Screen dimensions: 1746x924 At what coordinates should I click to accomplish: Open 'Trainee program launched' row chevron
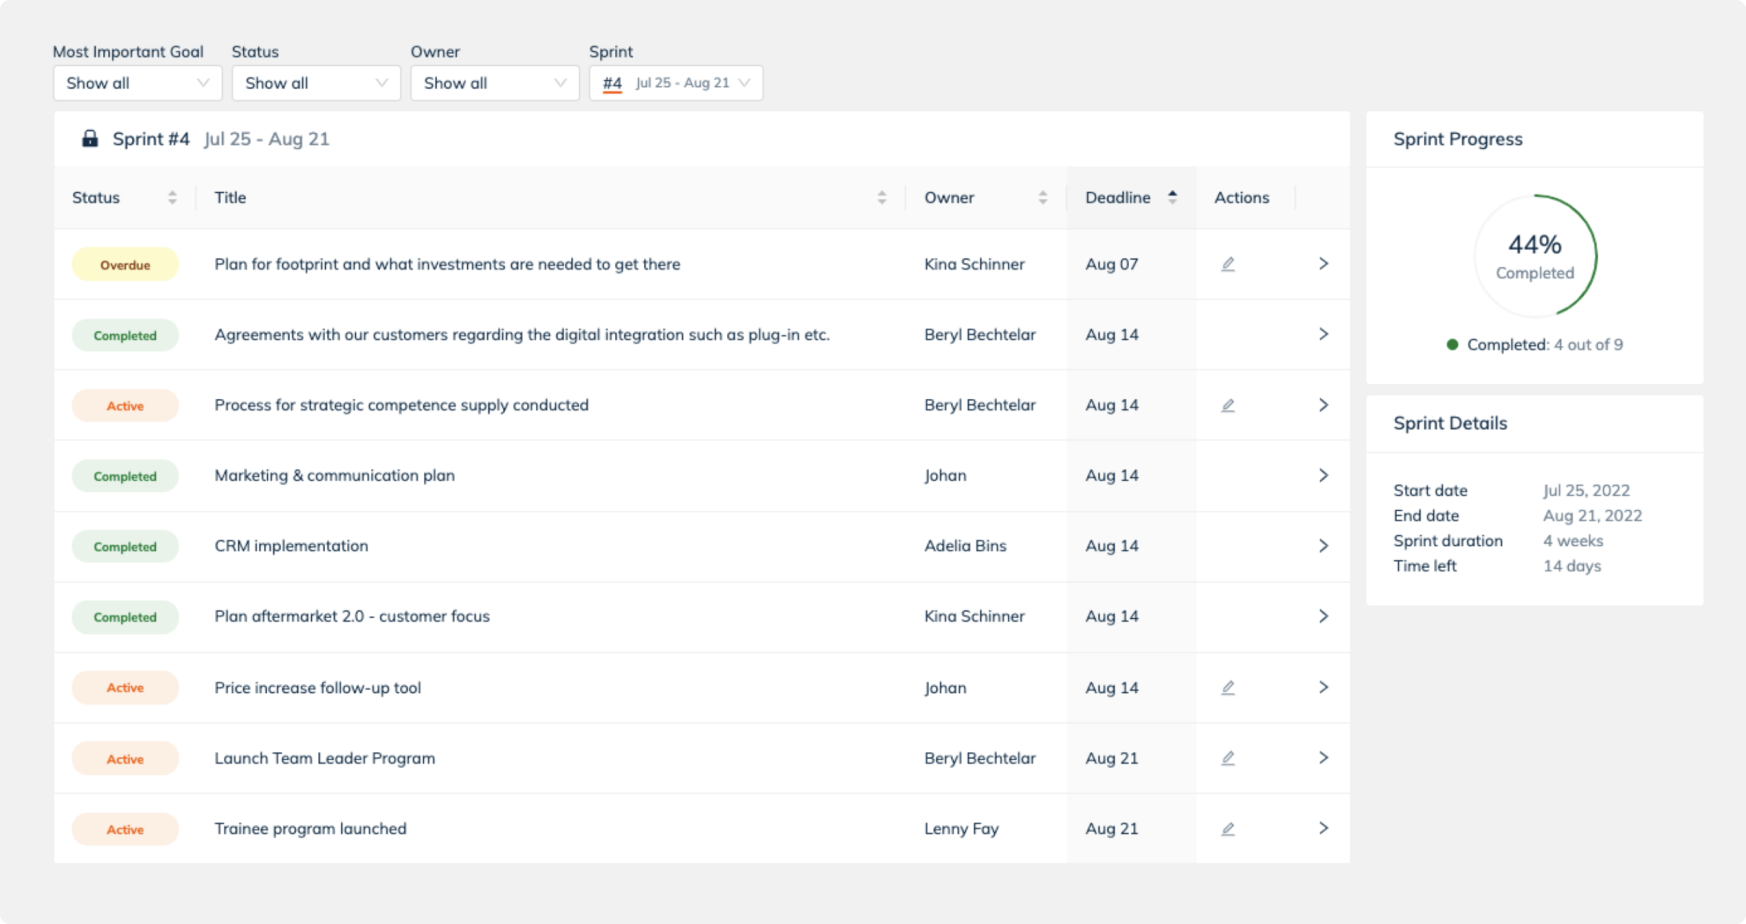[x=1323, y=828]
